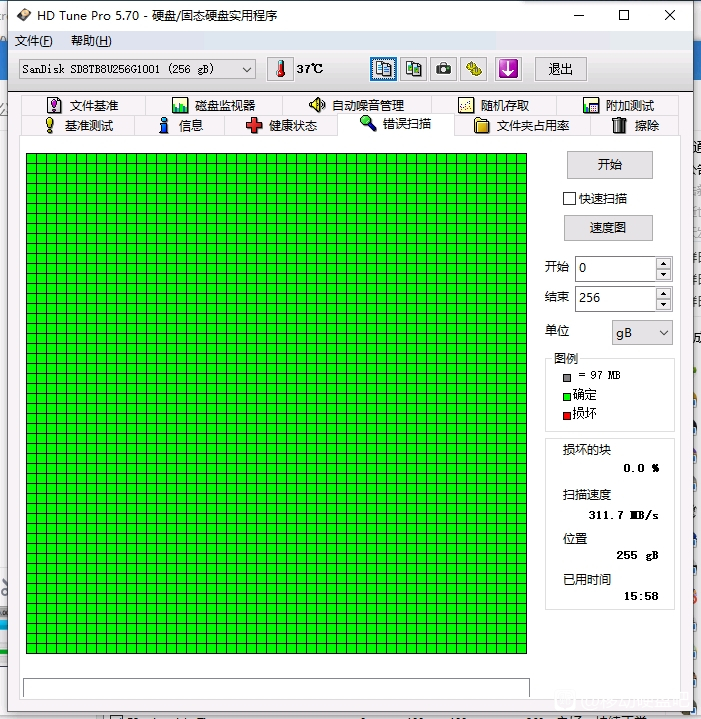Open the 帮助(H) menu
Image resolution: width=701 pixels, height=719 pixels.
(x=91, y=41)
